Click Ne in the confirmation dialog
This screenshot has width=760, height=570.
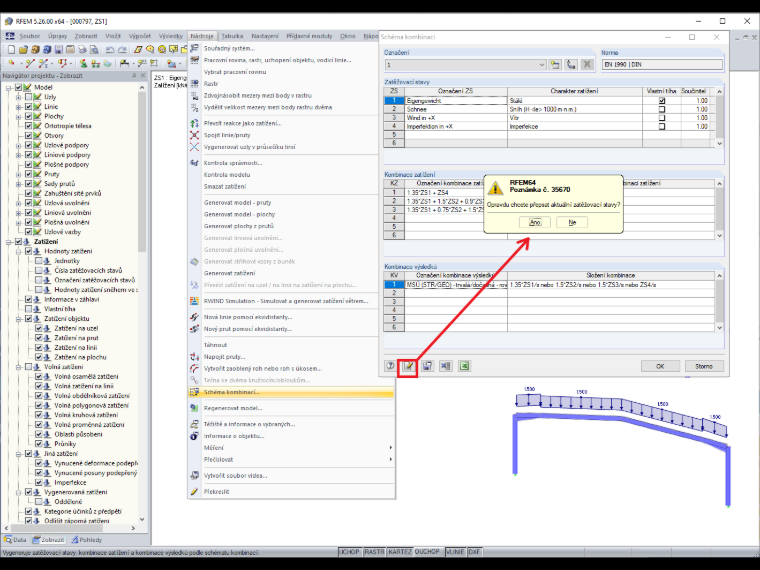(572, 222)
